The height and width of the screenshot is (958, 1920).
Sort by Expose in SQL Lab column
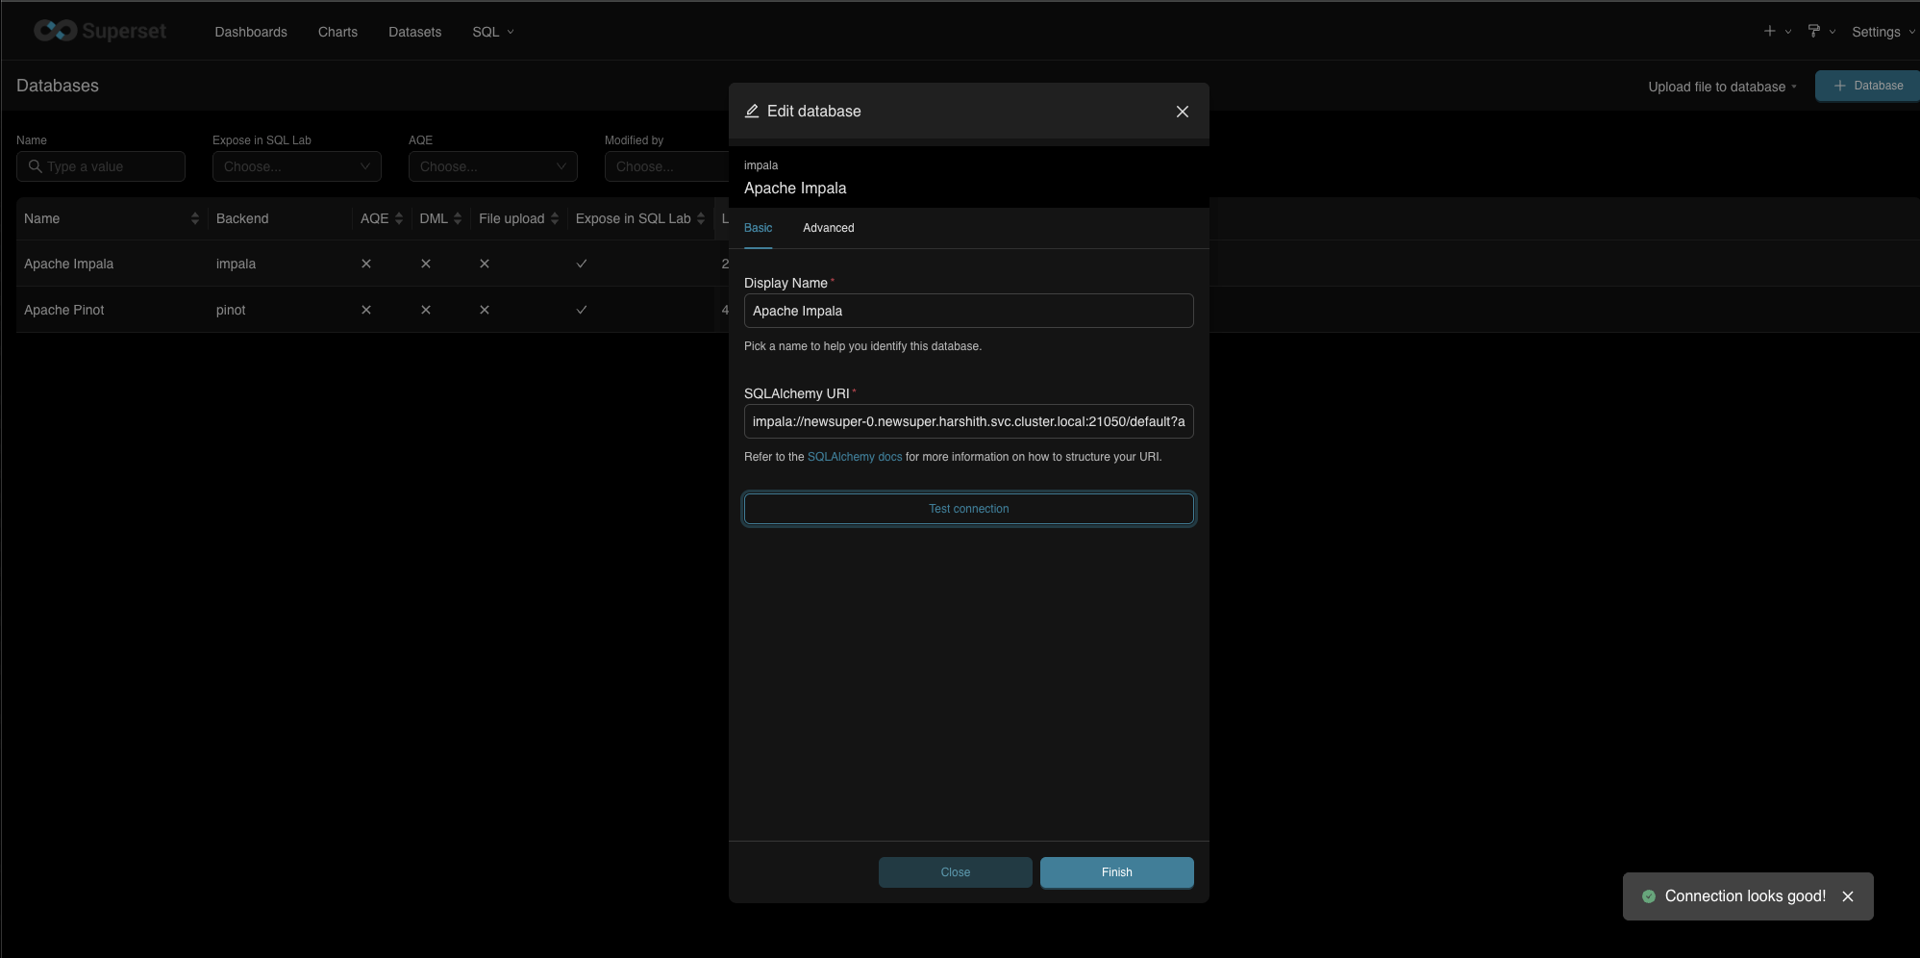[700, 218]
